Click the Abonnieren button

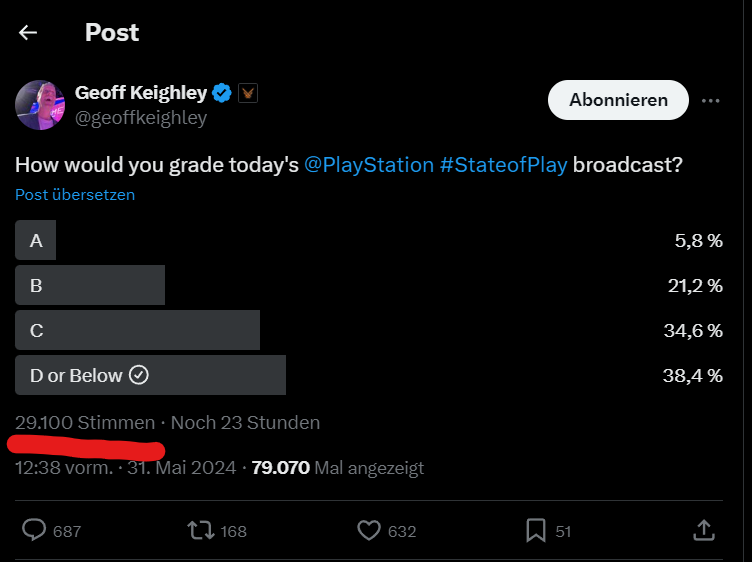click(x=618, y=100)
